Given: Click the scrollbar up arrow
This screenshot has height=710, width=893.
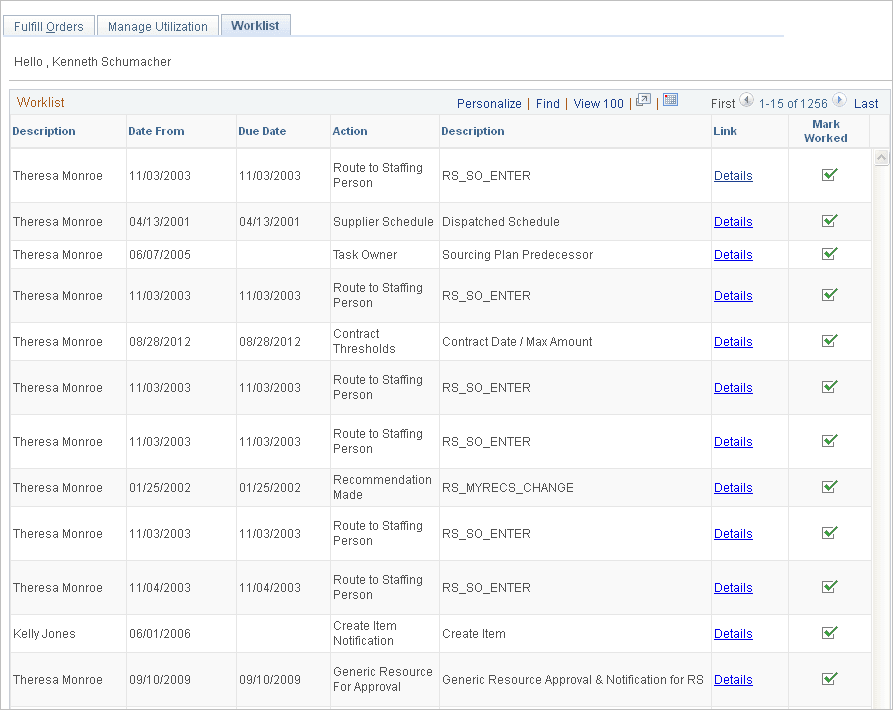Looking at the screenshot, I should (881, 156).
